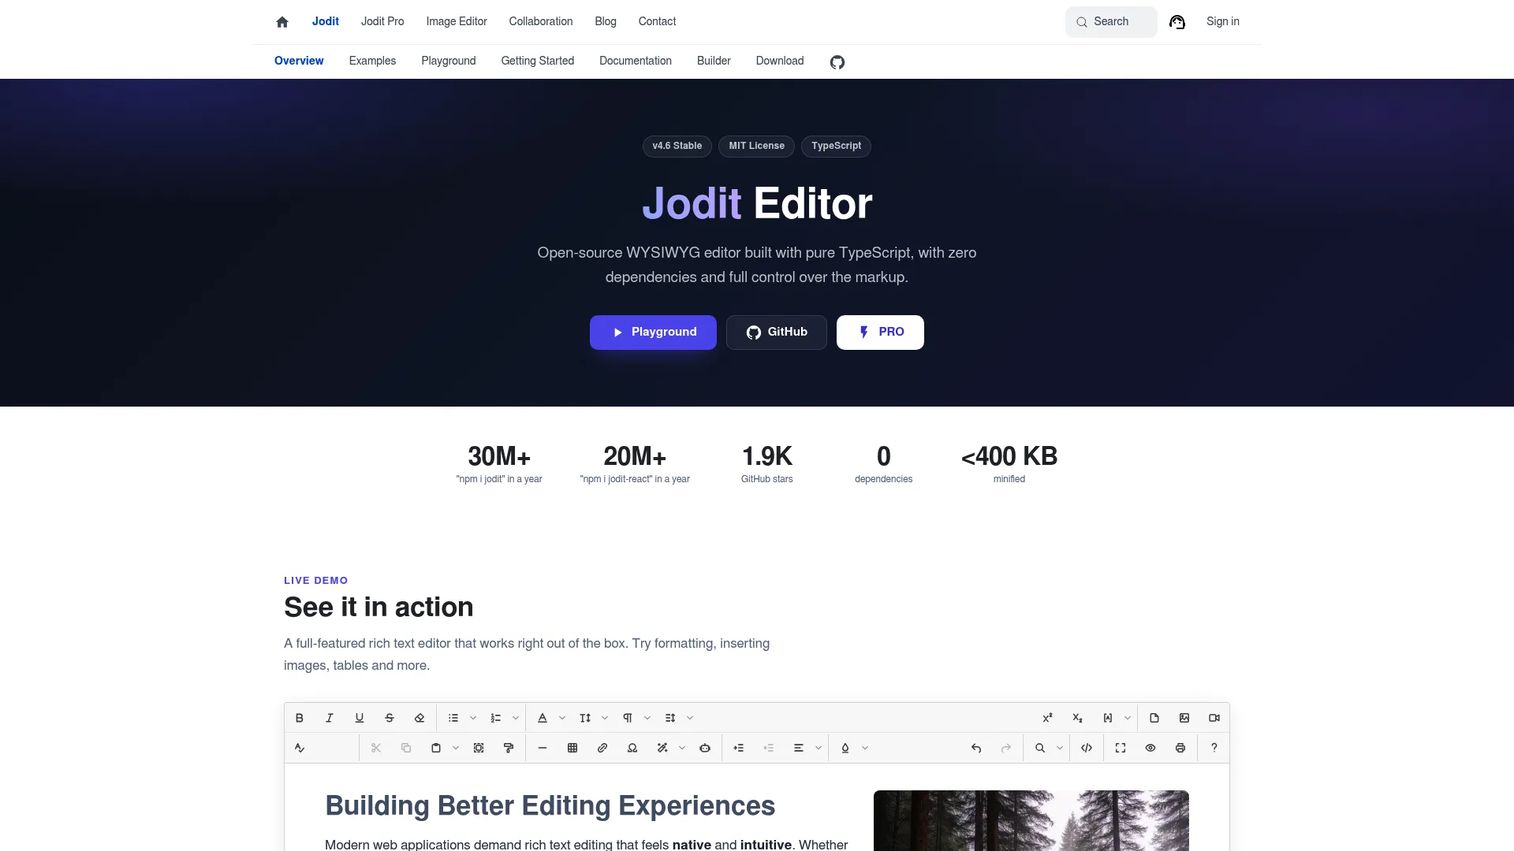The image size is (1514, 851).
Task: Toggle bold formatting in the editor toolbar
Action: [x=299, y=718]
